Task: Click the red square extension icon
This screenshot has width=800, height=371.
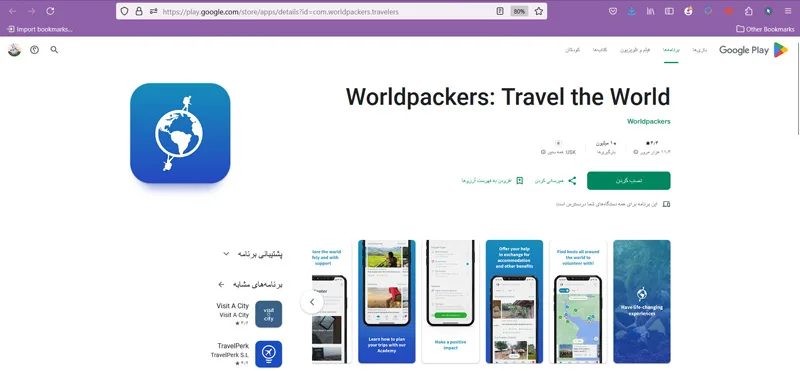Action: pos(729,11)
